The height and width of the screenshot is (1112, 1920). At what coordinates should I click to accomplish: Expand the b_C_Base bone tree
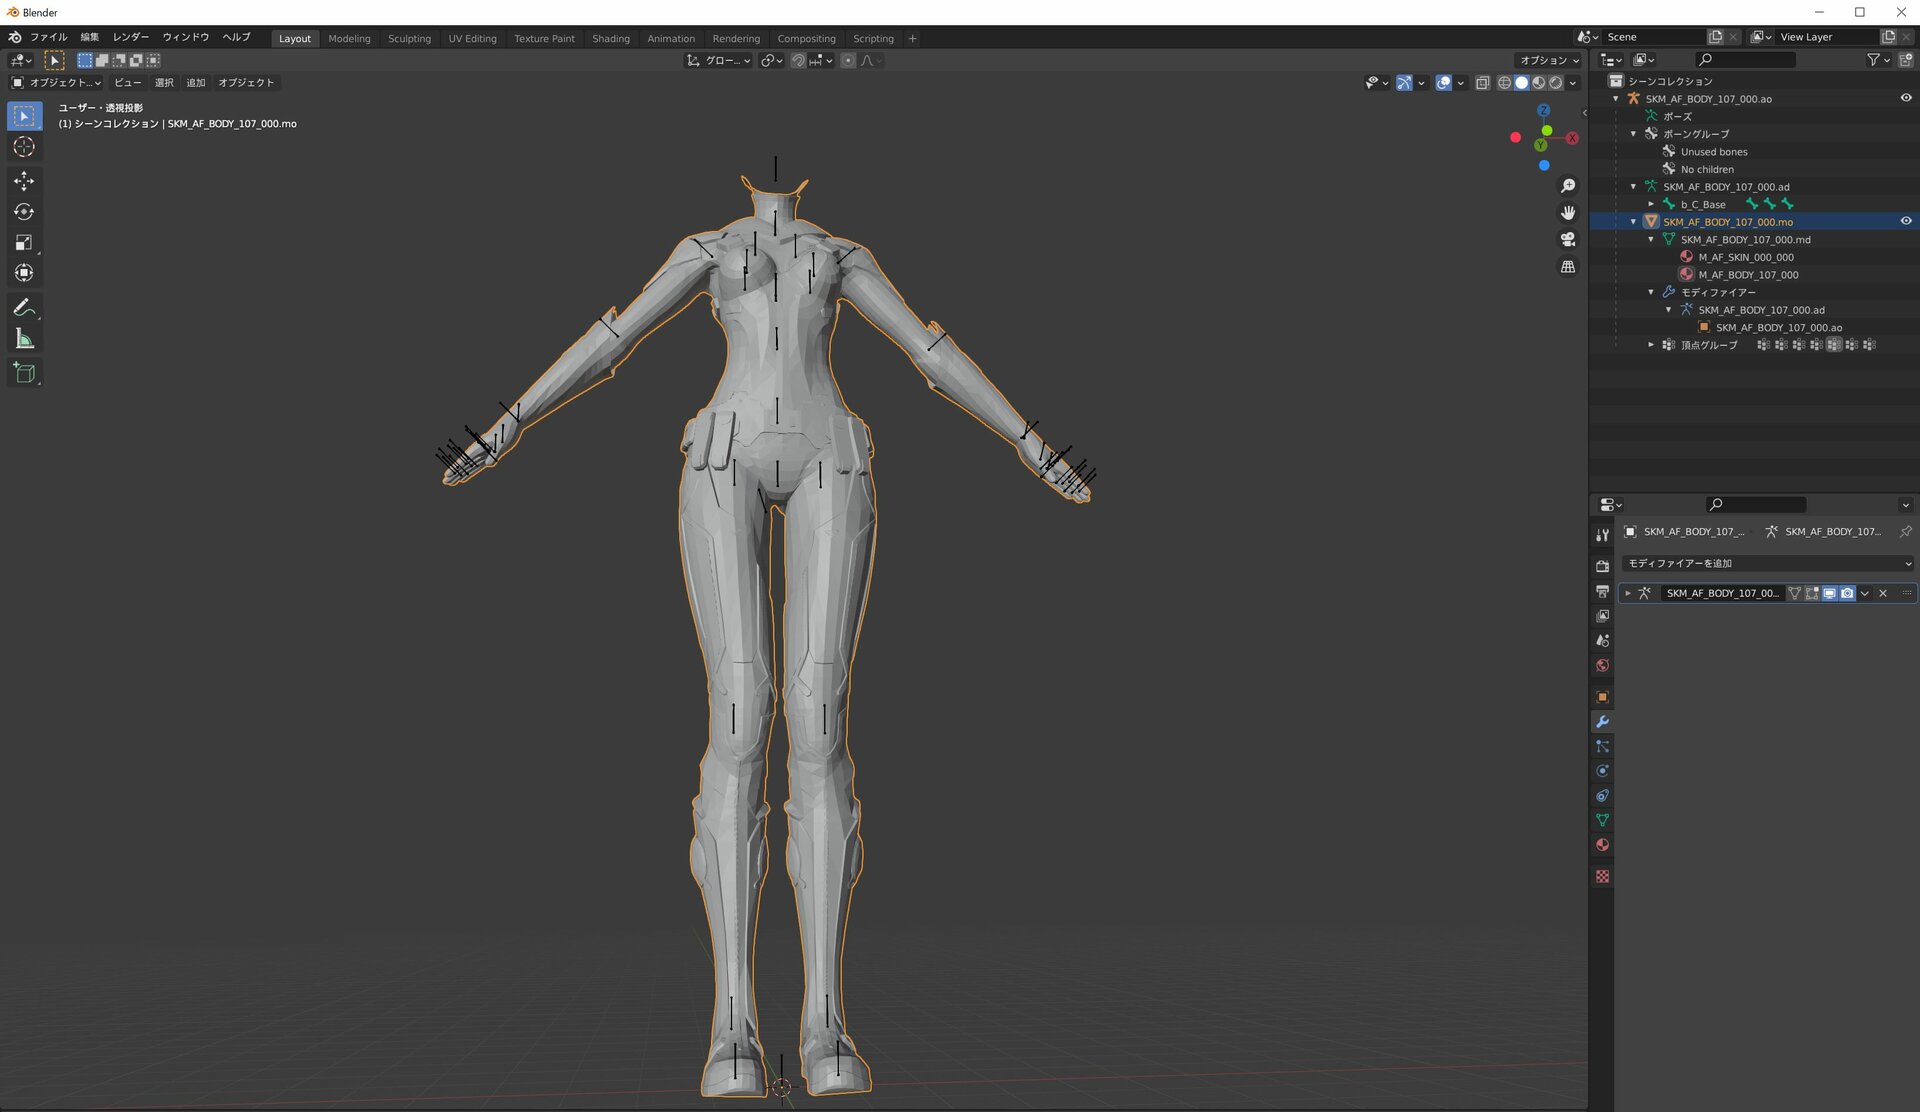(x=1651, y=204)
